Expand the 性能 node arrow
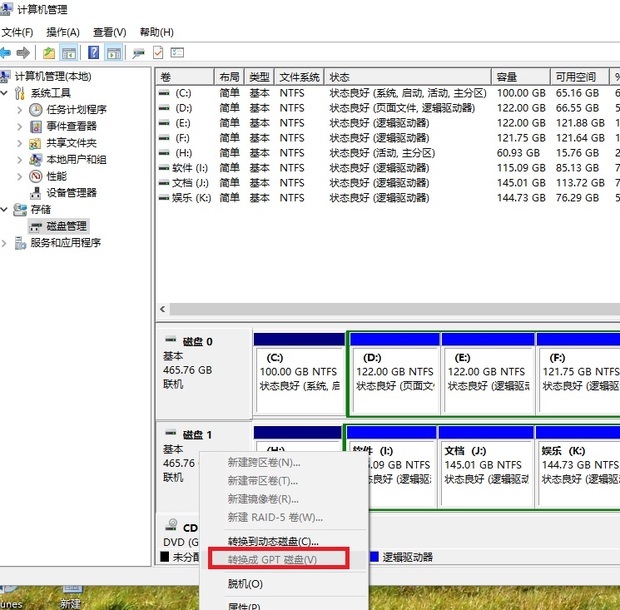 tap(19, 176)
